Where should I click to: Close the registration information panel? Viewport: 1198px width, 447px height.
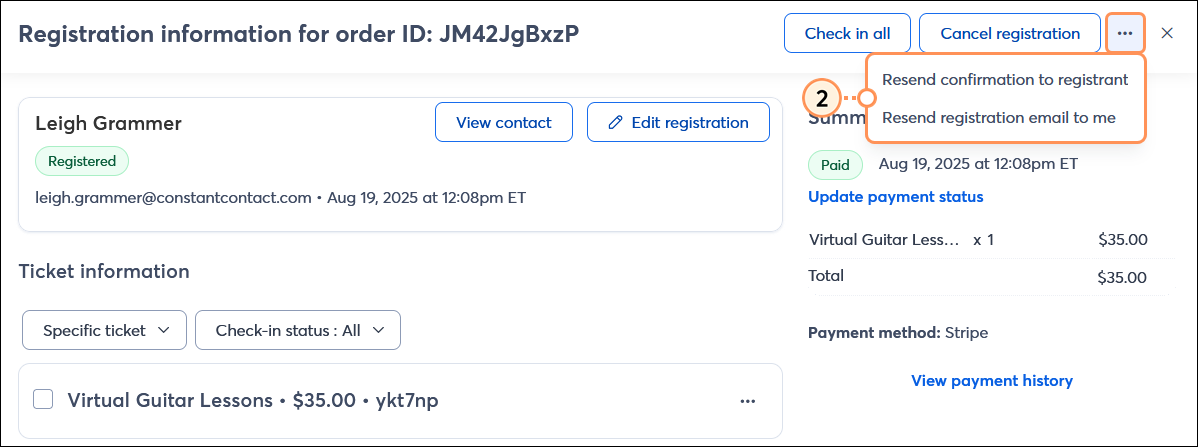coord(1167,33)
